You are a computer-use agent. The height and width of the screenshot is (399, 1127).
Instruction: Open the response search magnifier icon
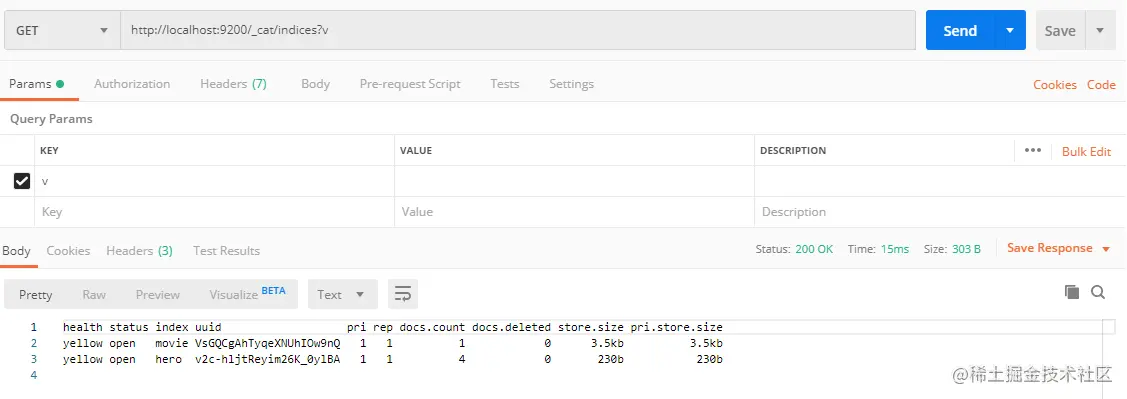1098,291
